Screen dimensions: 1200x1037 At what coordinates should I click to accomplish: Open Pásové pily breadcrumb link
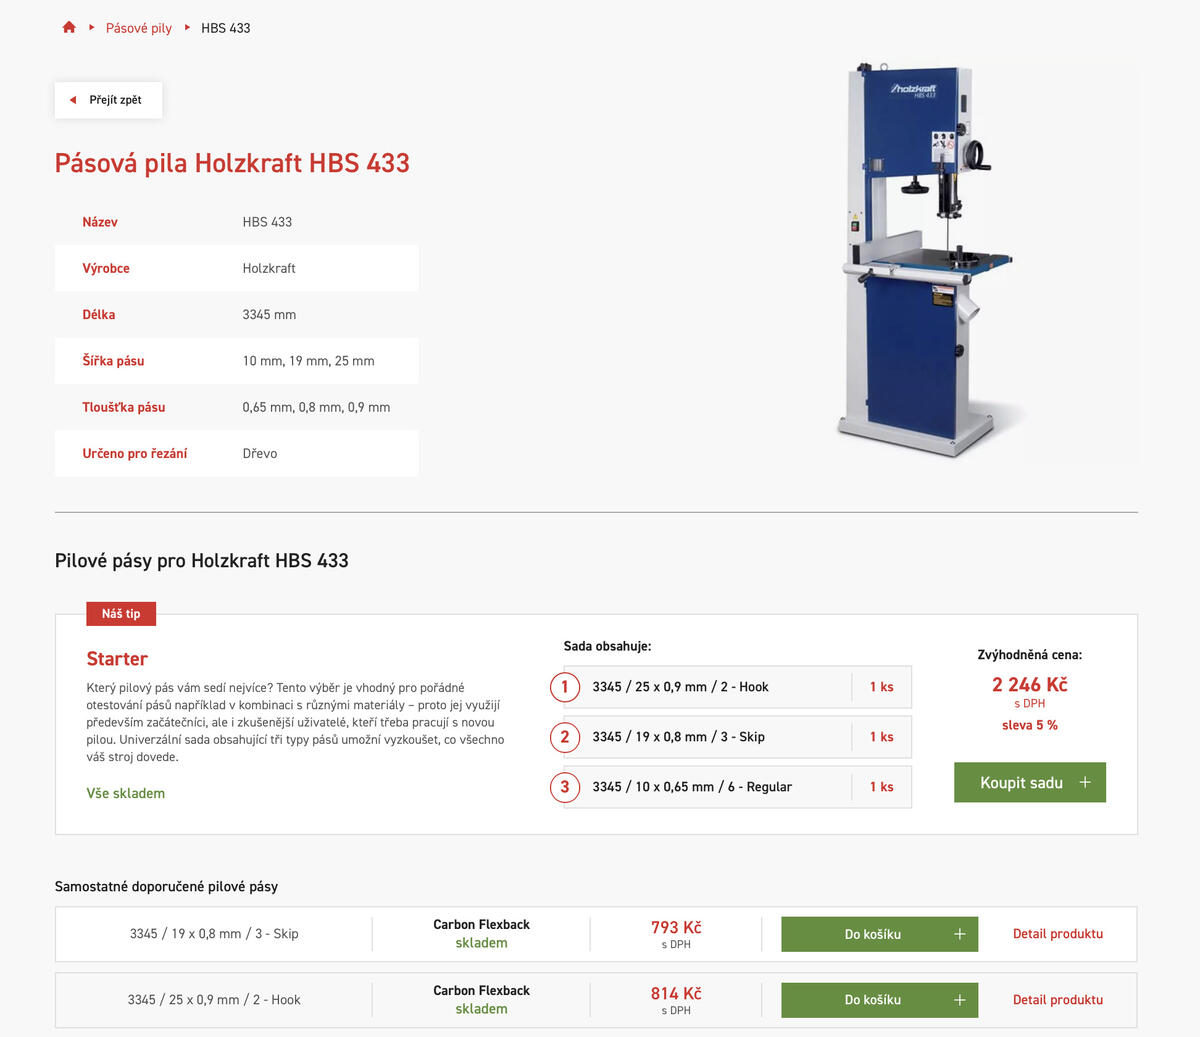coord(139,28)
